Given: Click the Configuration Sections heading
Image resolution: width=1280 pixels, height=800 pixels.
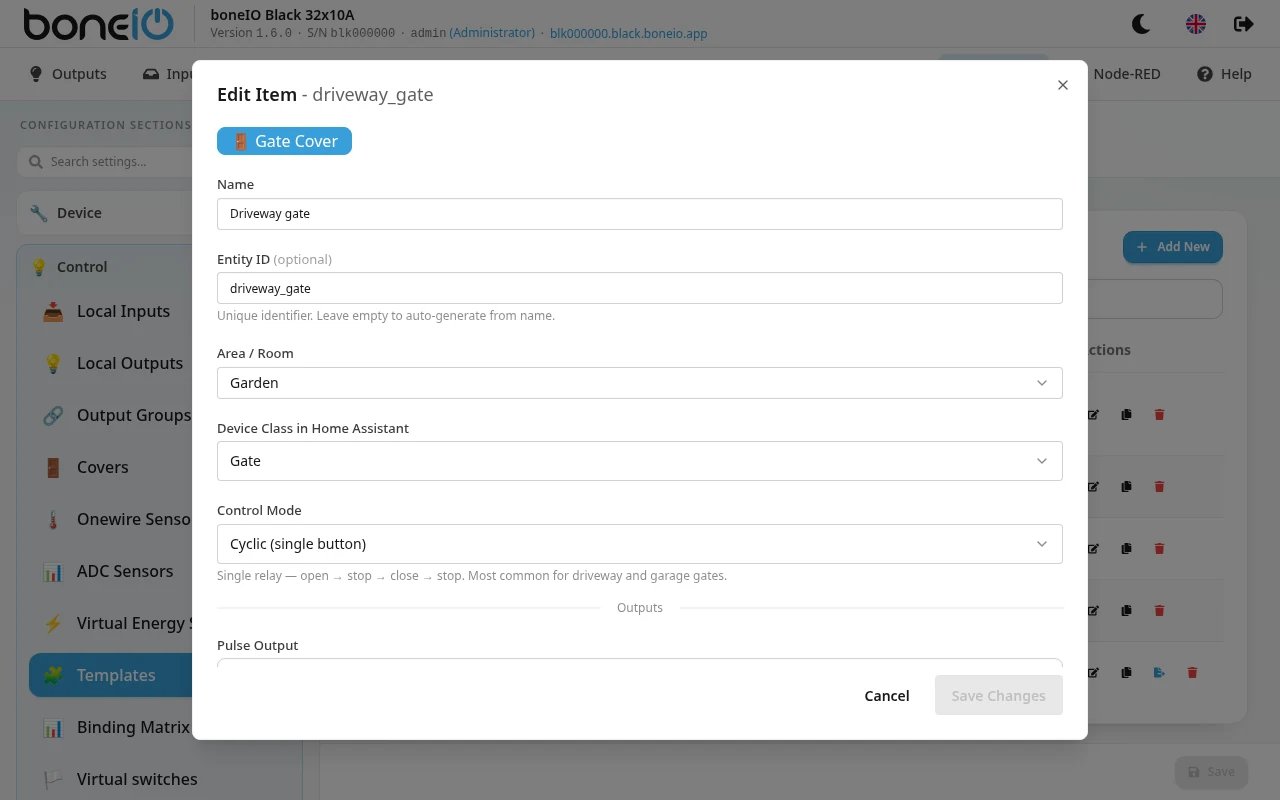Looking at the screenshot, I should pos(105,125).
